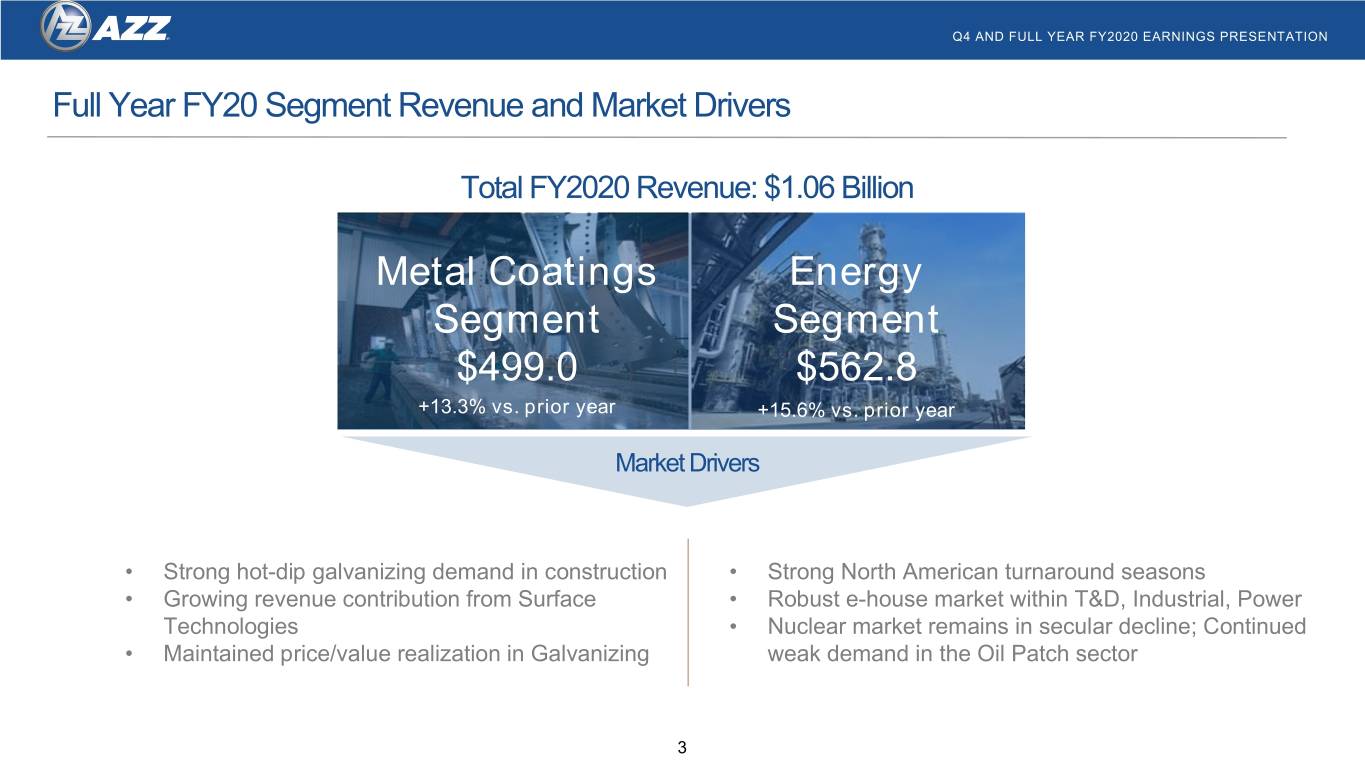Click the $562.8 revenue figure

(856, 368)
